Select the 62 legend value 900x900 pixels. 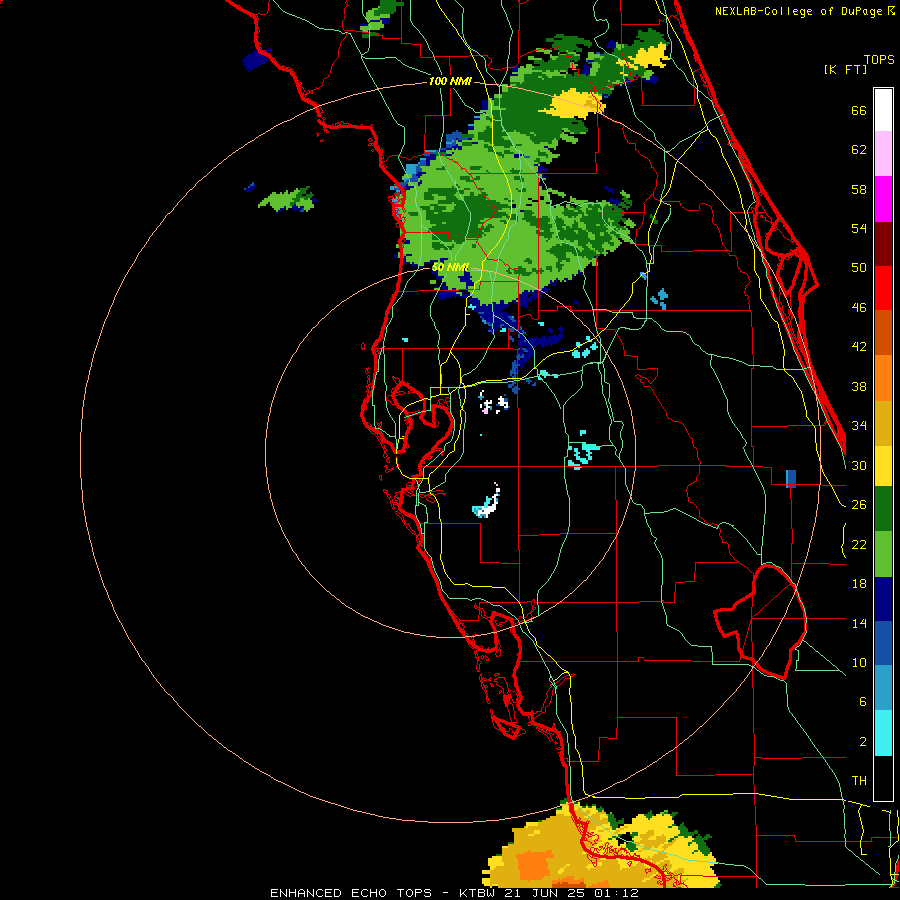pos(859,150)
